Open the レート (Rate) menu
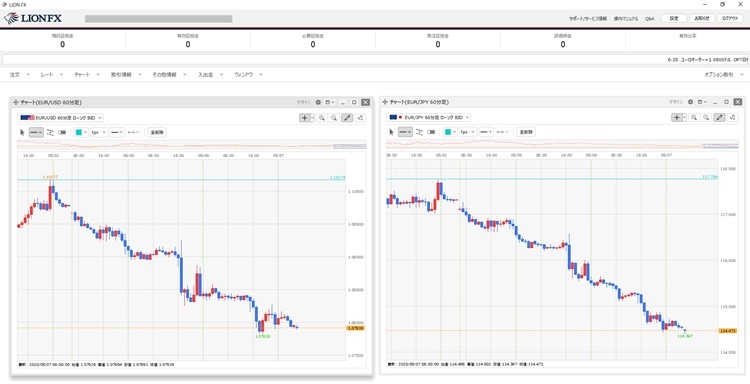This screenshot has height=384, width=750. [52, 75]
